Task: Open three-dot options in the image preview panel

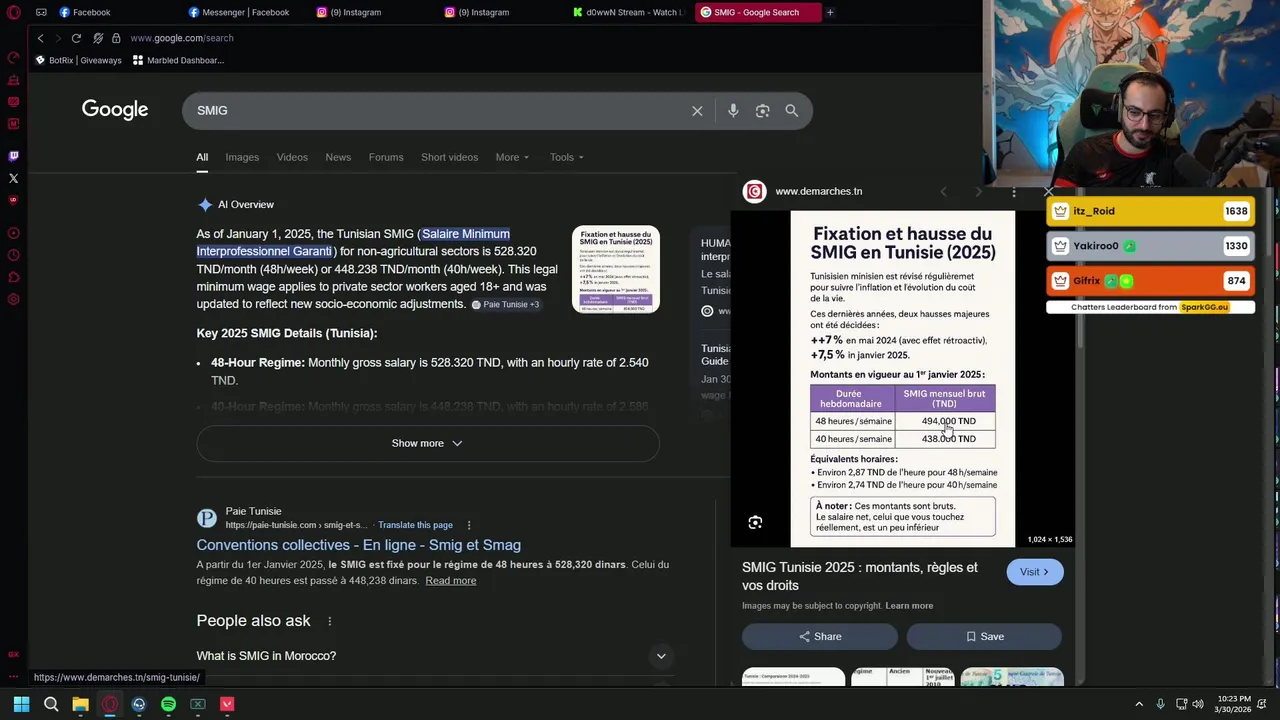Action: [1014, 192]
